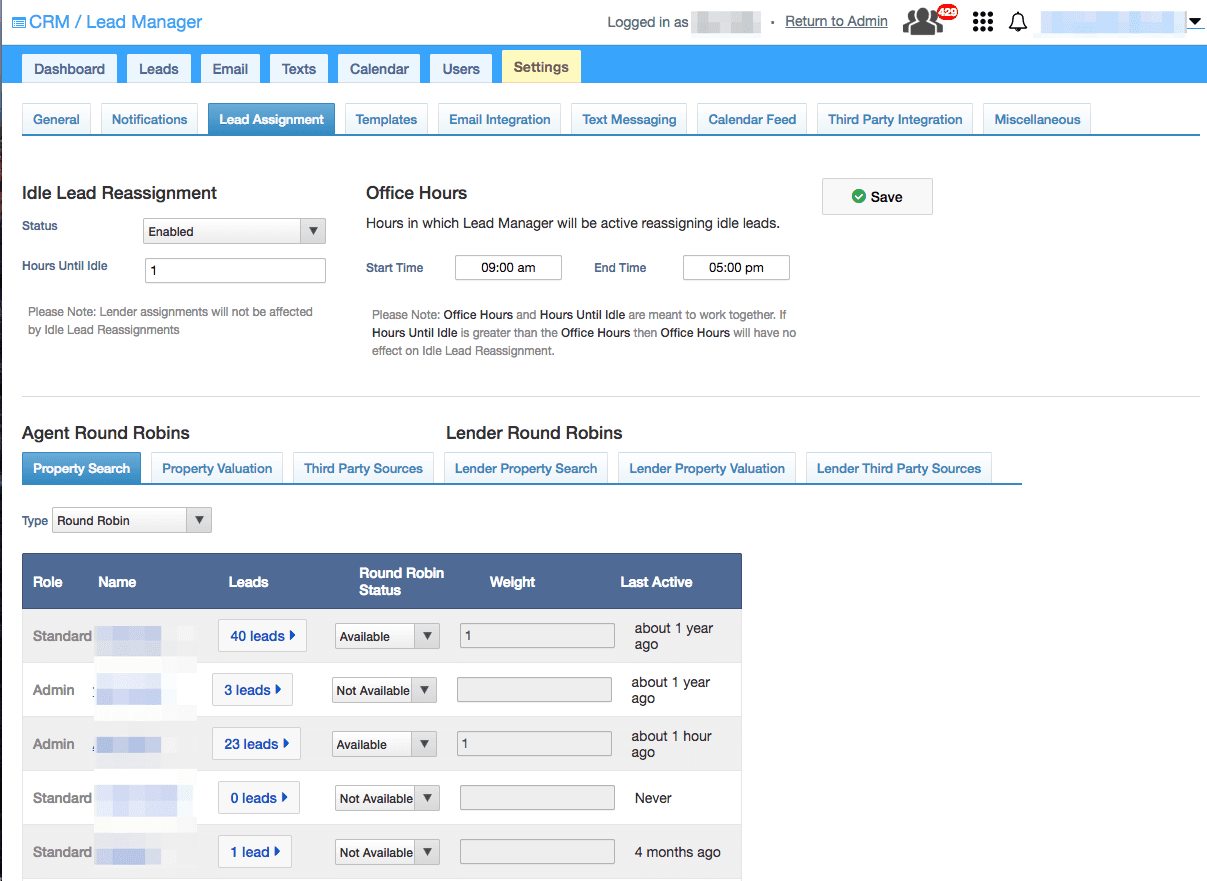Switch to the Property Valuation round robin tab
The image size is (1207, 881).
(216, 467)
